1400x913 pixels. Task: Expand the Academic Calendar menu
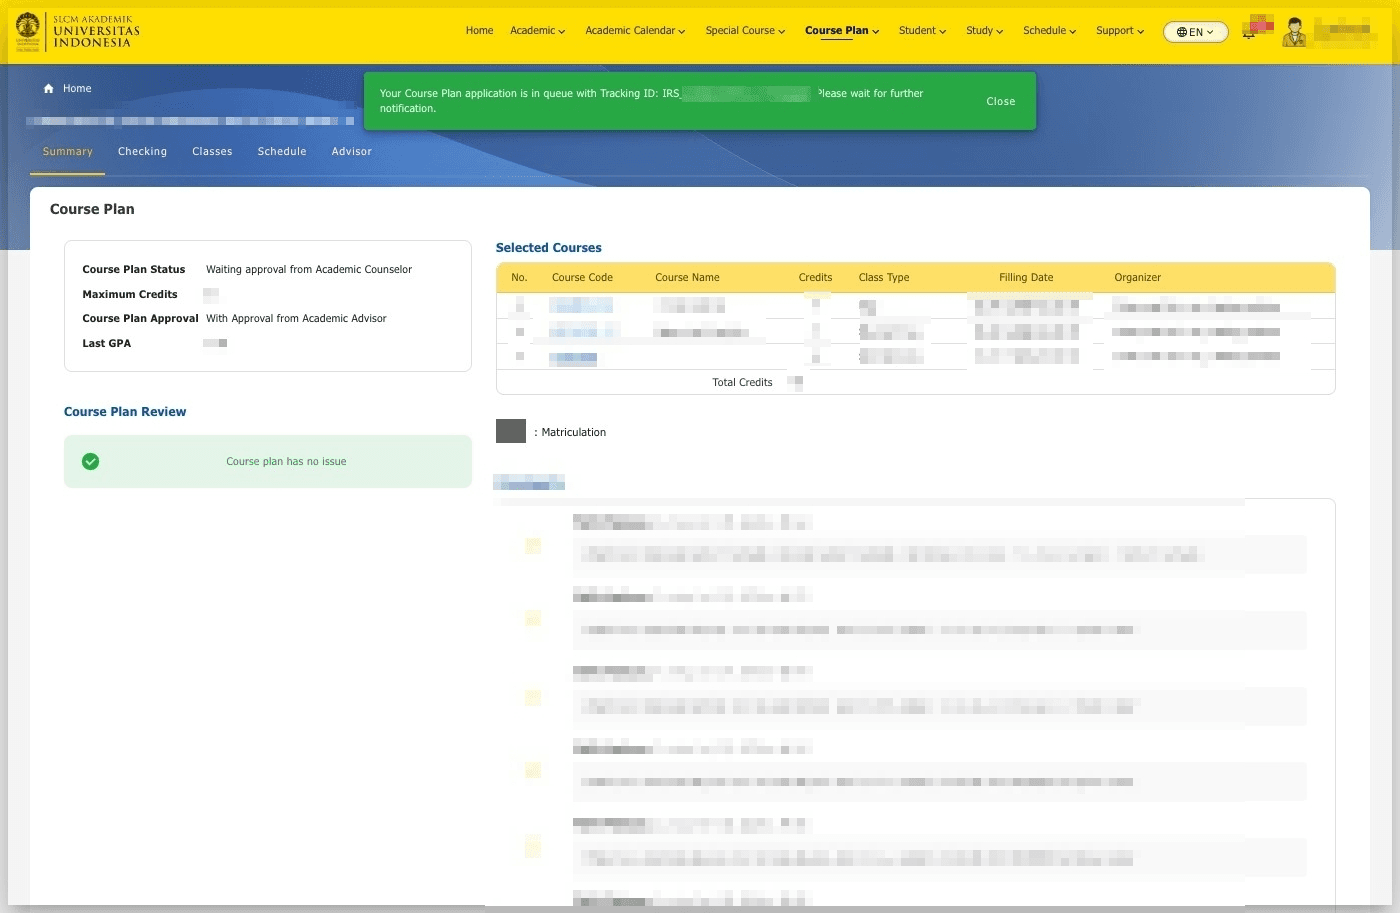click(635, 31)
